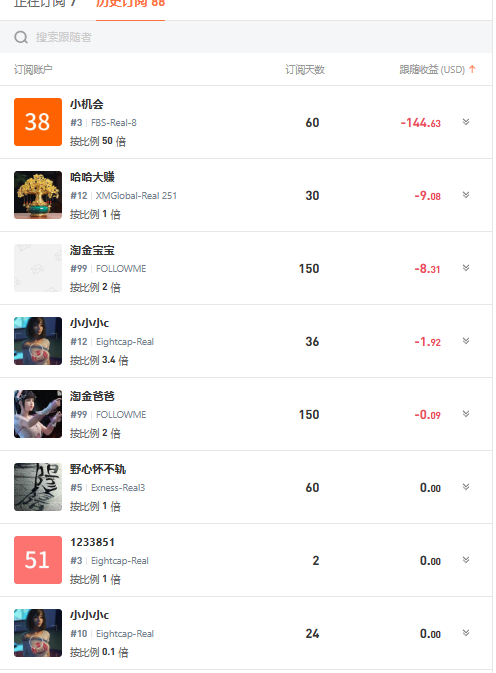Sort by 跟随收益 (USD) column header
Screen dimensions: 496x673
pos(432,70)
